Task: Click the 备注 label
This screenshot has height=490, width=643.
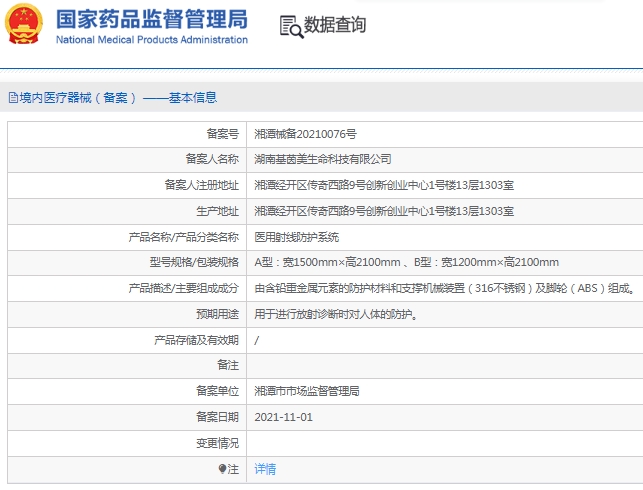Action: click(228, 365)
